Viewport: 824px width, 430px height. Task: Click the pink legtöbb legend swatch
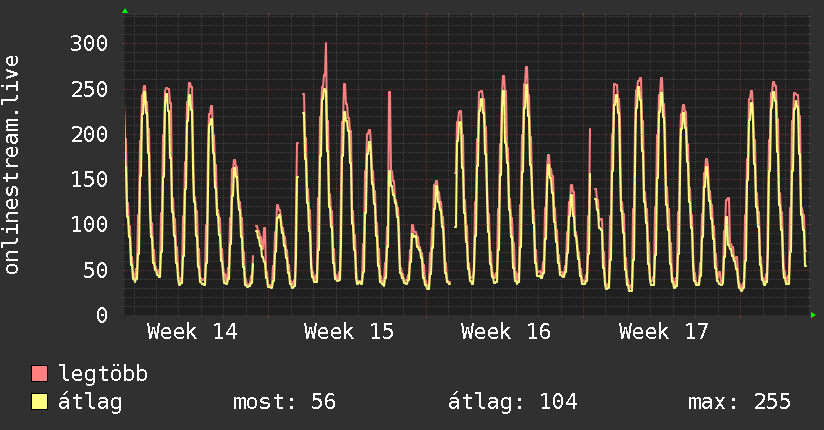click(x=39, y=373)
